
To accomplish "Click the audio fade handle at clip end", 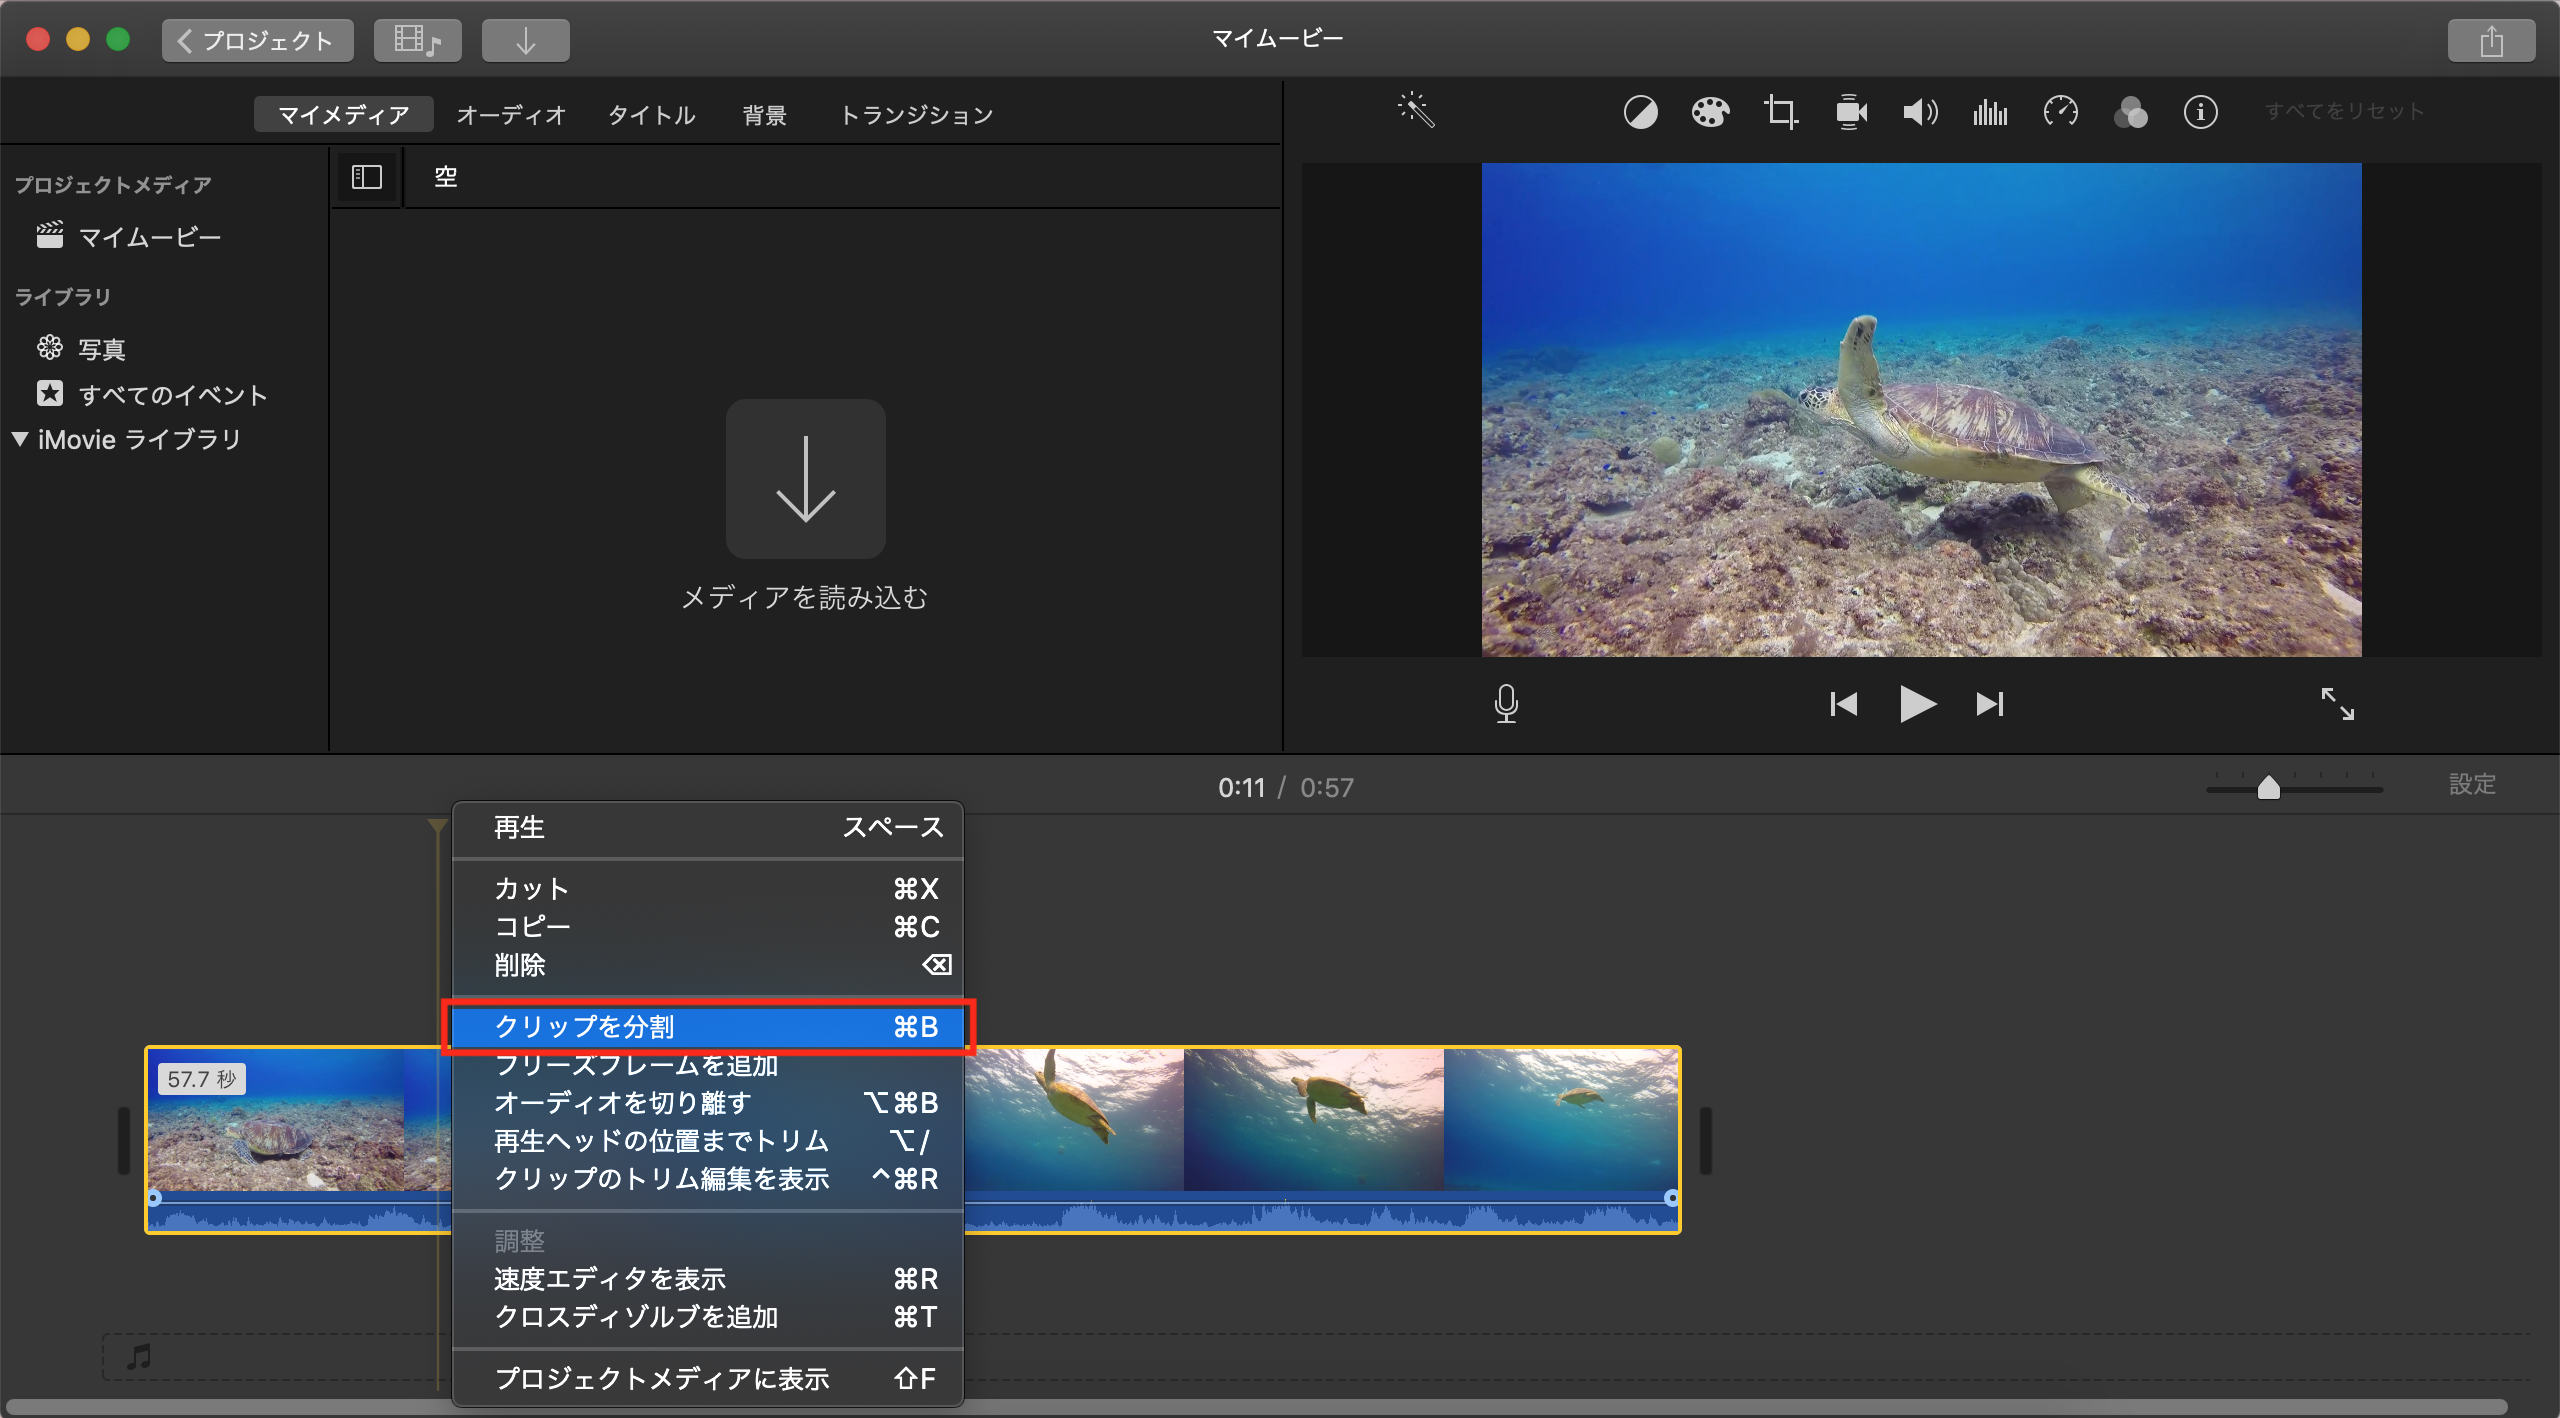I will point(1671,1198).
